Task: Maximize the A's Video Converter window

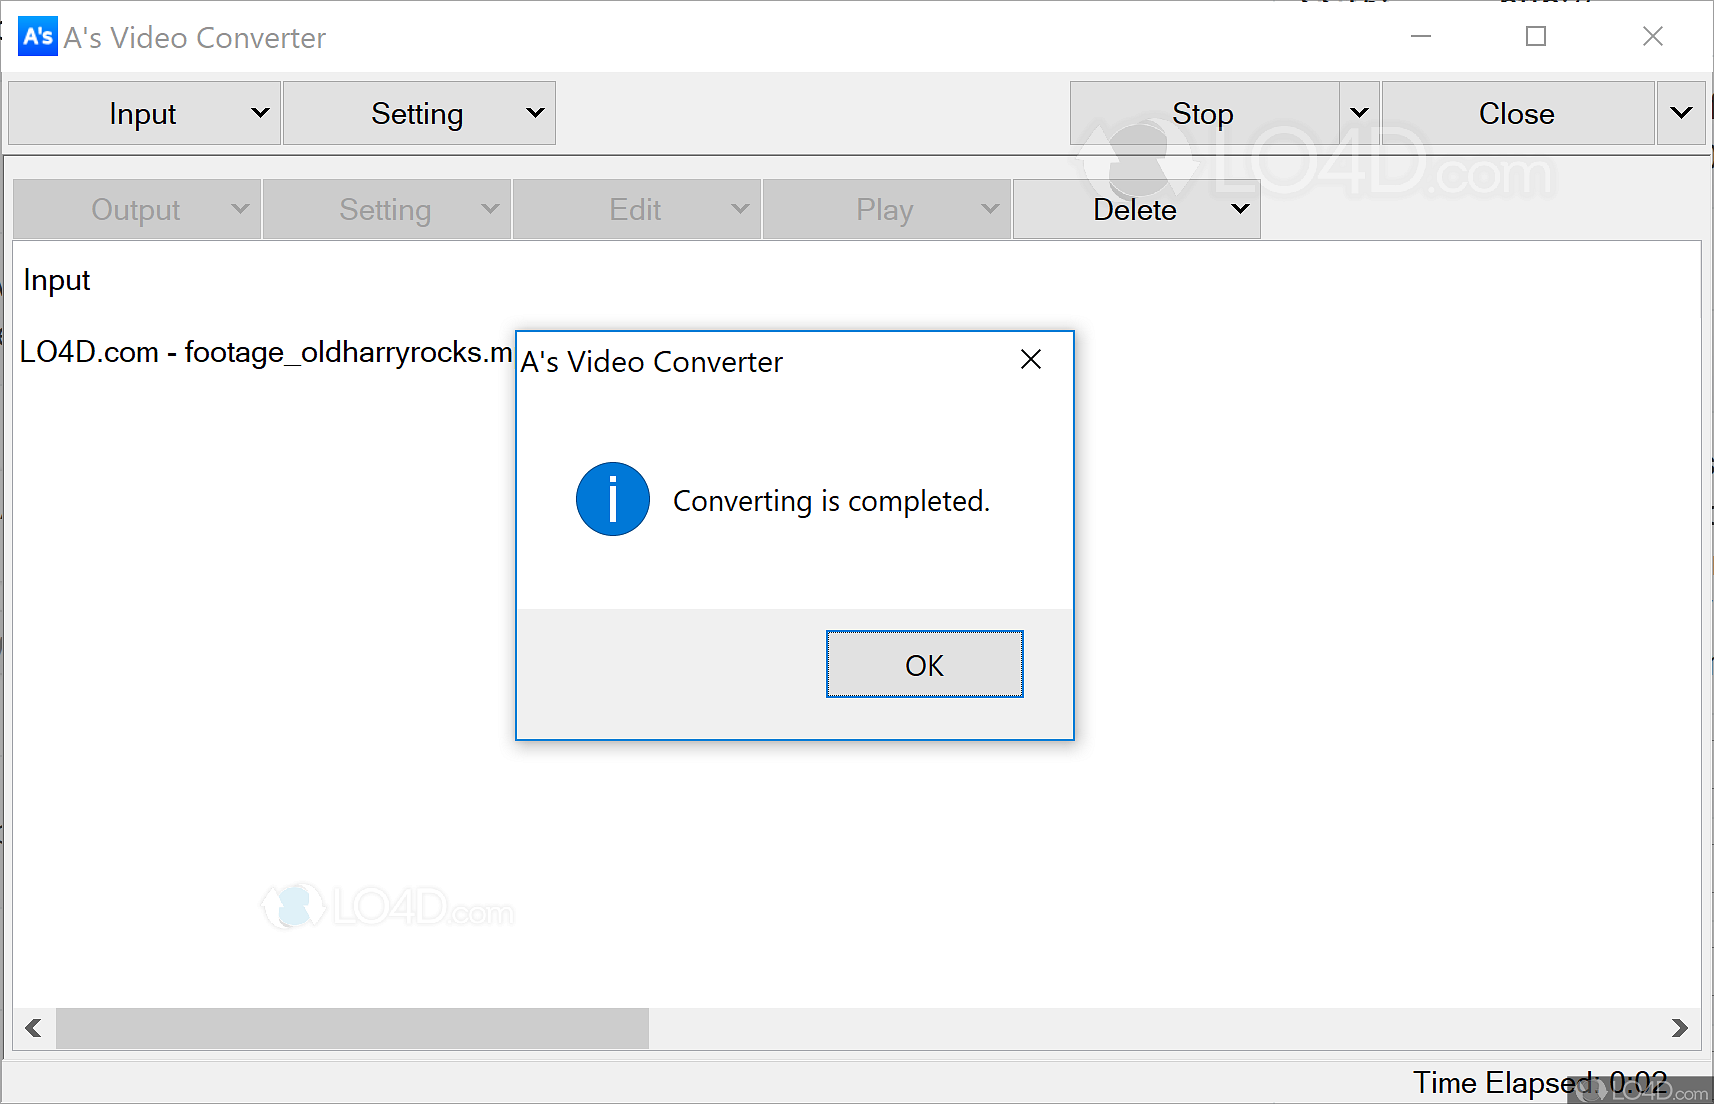Action: [1536, 37]
